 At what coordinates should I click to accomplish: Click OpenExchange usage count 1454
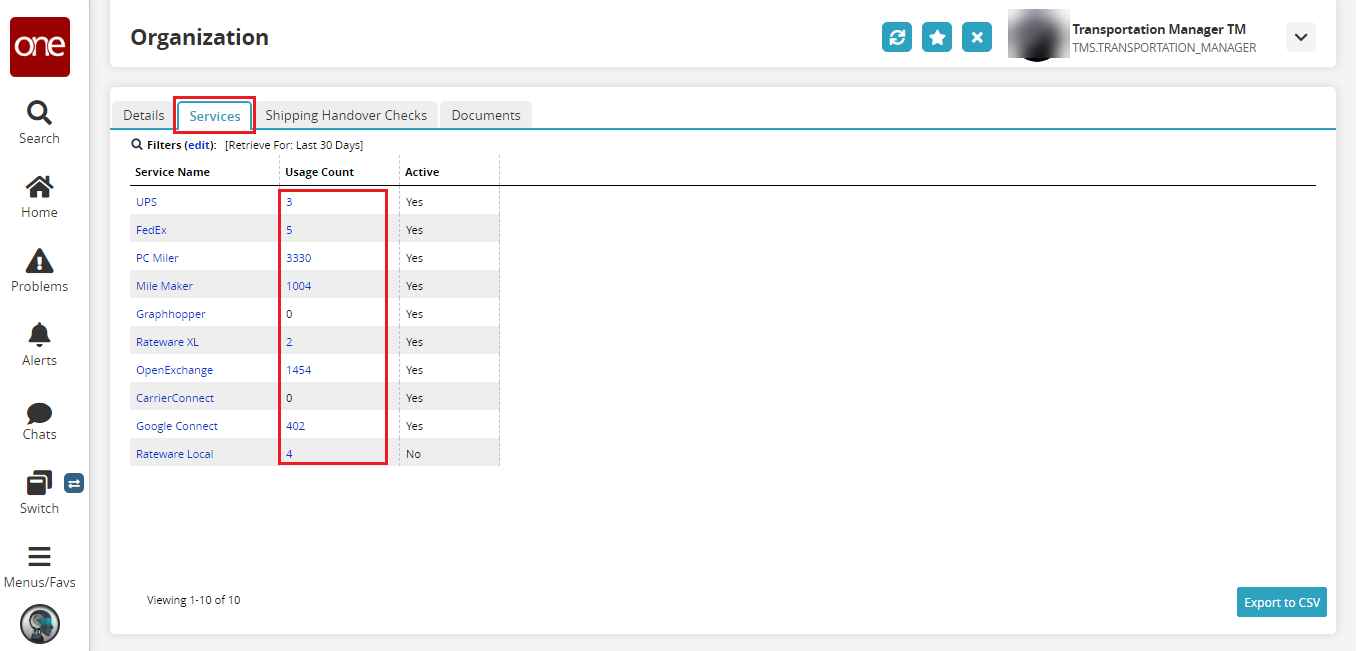click(x=298, y=370)
